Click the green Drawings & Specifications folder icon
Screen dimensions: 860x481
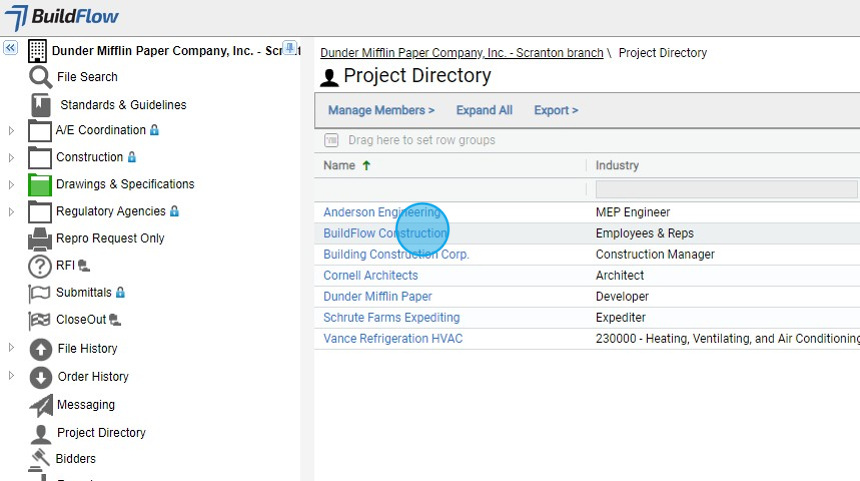pyautogui.click(x=39, y=184)
